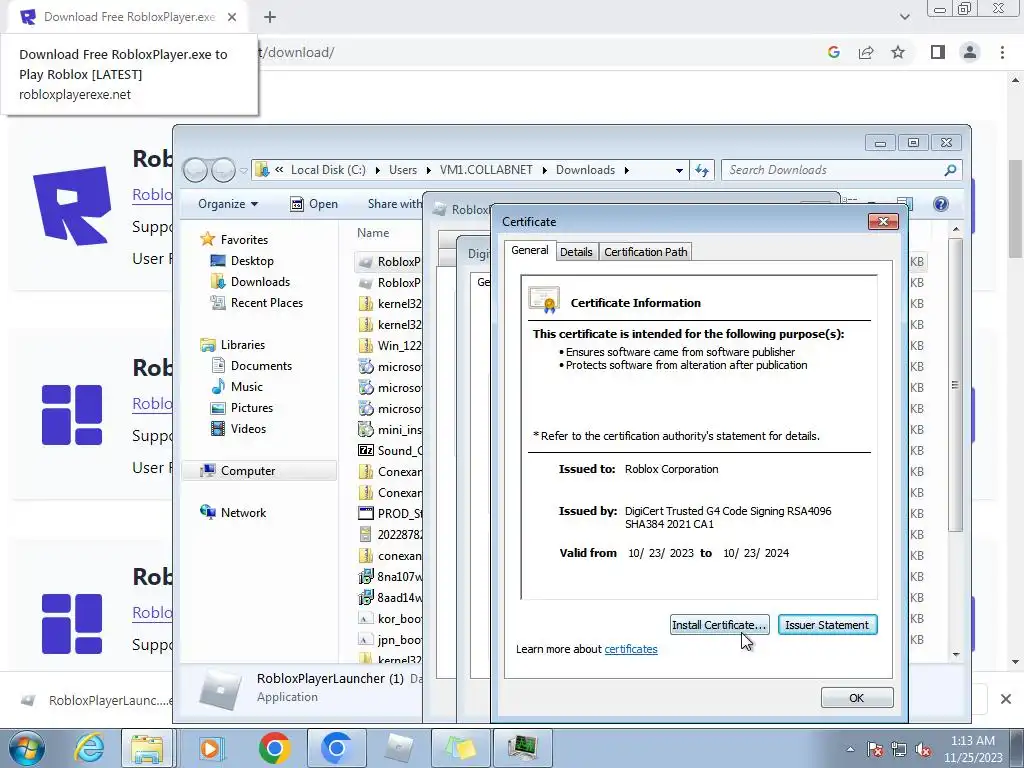Open a new browser tab

(x=270, y=17)
